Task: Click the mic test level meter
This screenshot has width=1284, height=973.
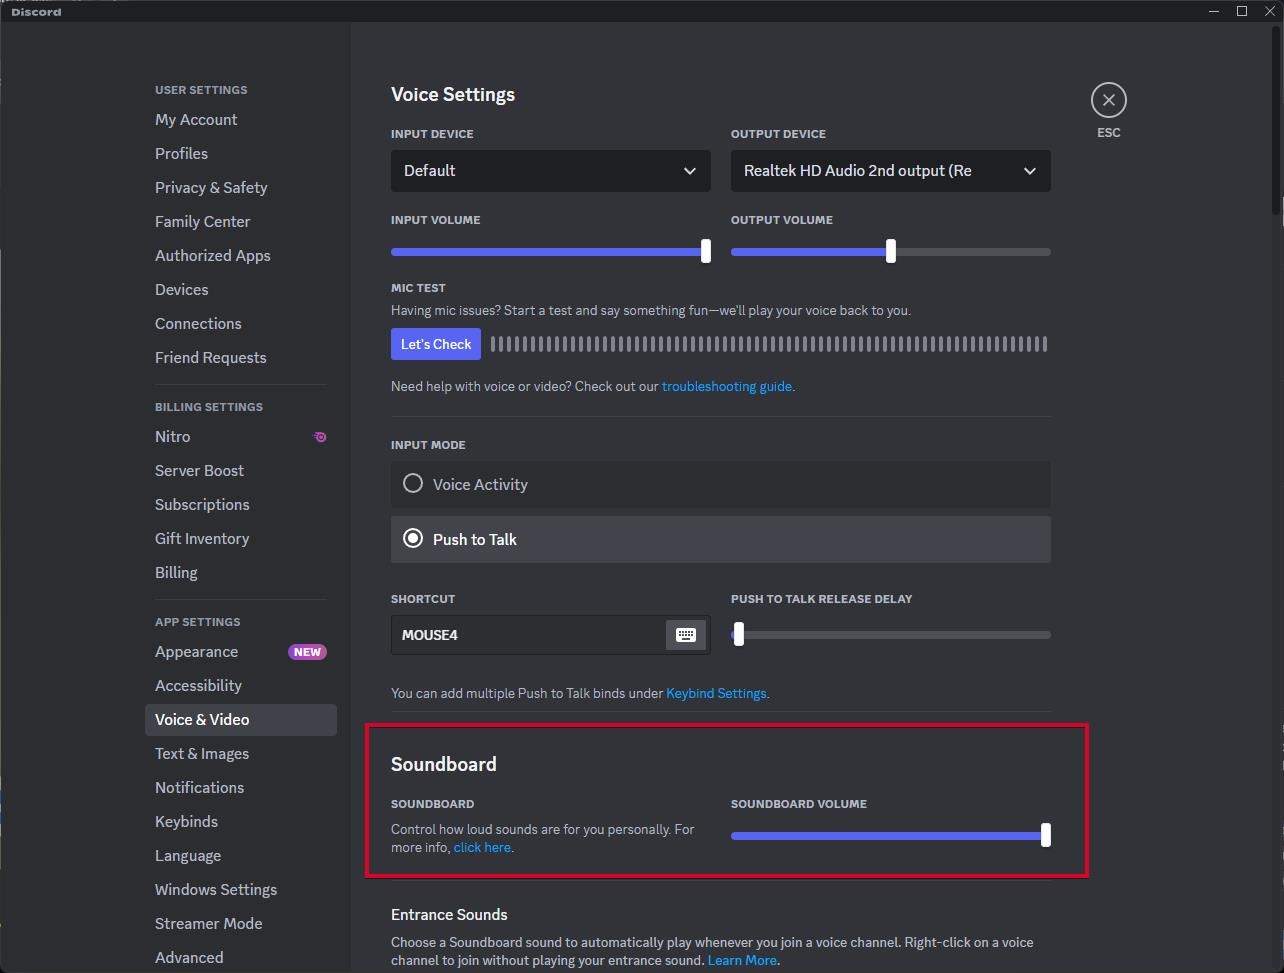Action: (x=769, y=344)
